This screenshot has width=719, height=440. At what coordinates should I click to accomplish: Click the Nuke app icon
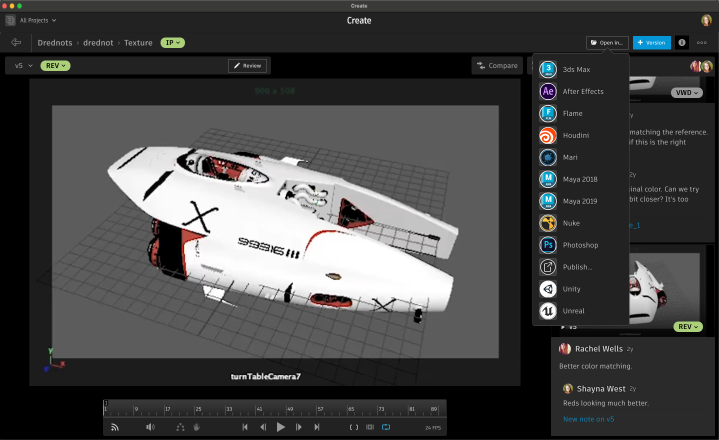[x=548, y=223]
